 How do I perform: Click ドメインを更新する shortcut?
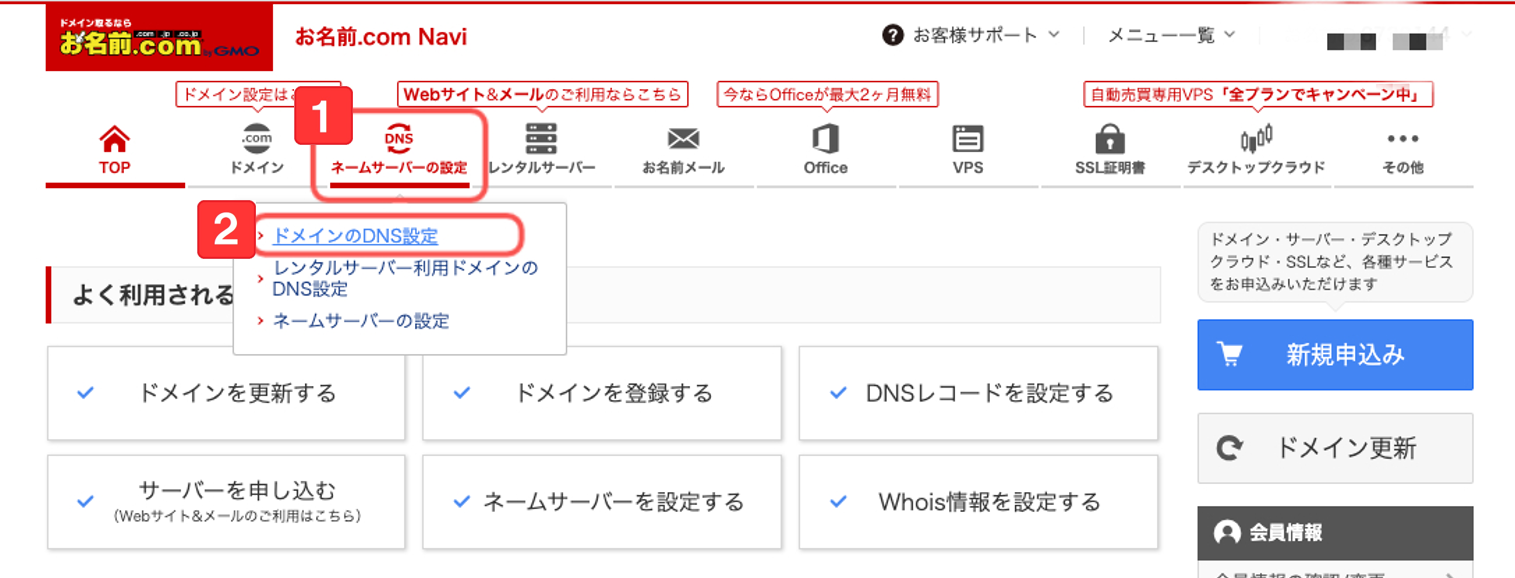pyautogui.click(x=226, y=393)
